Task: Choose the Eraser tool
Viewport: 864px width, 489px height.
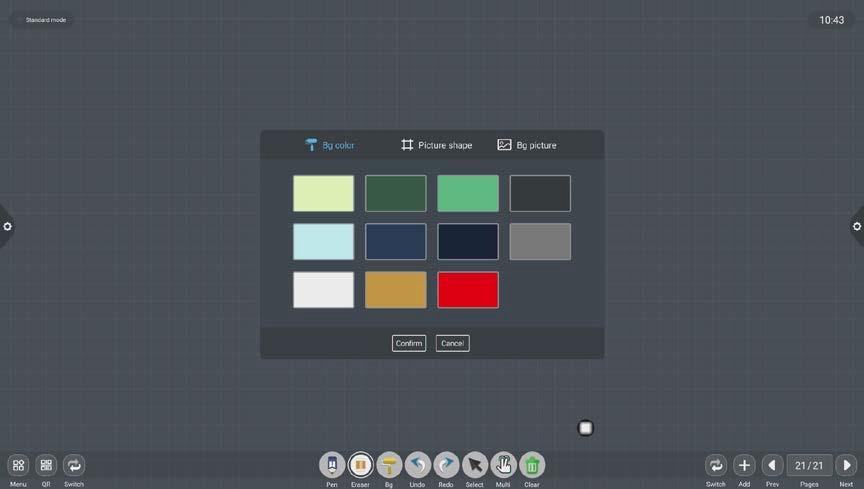Action: click(360, 465)
